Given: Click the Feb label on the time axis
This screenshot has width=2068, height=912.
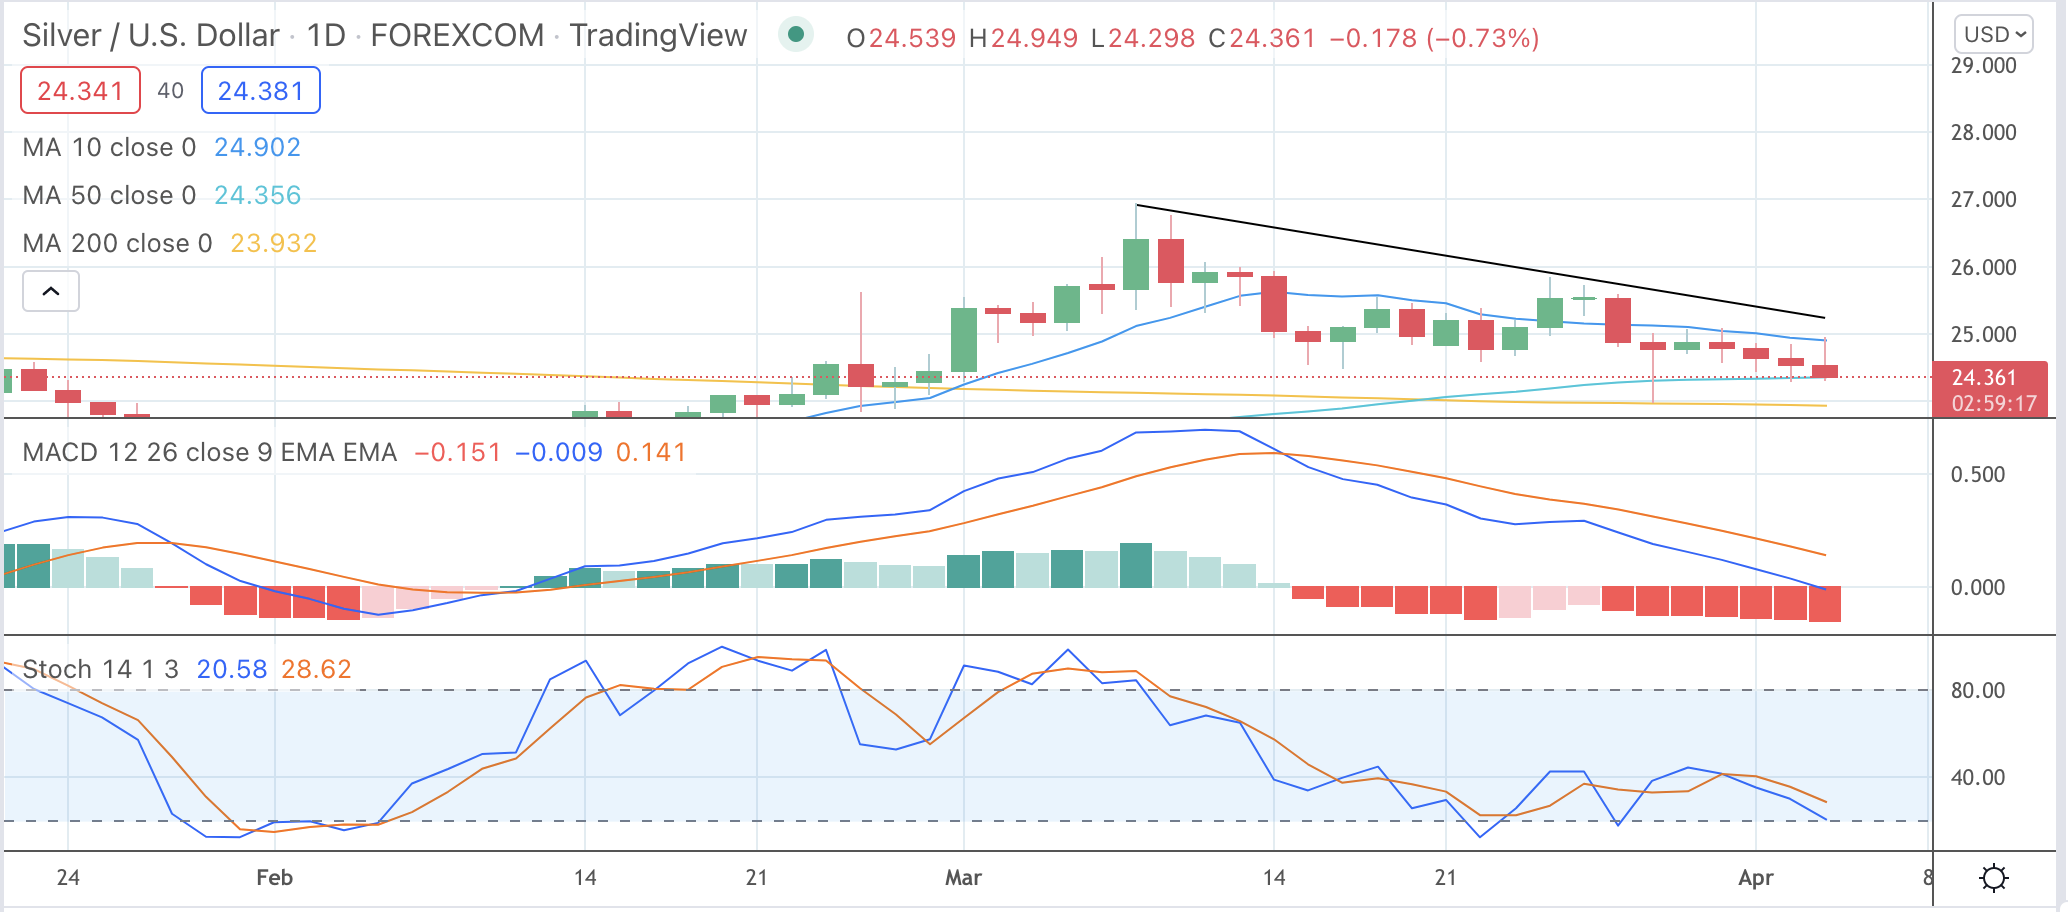Looking at the screenshot, I should point(274,878).
